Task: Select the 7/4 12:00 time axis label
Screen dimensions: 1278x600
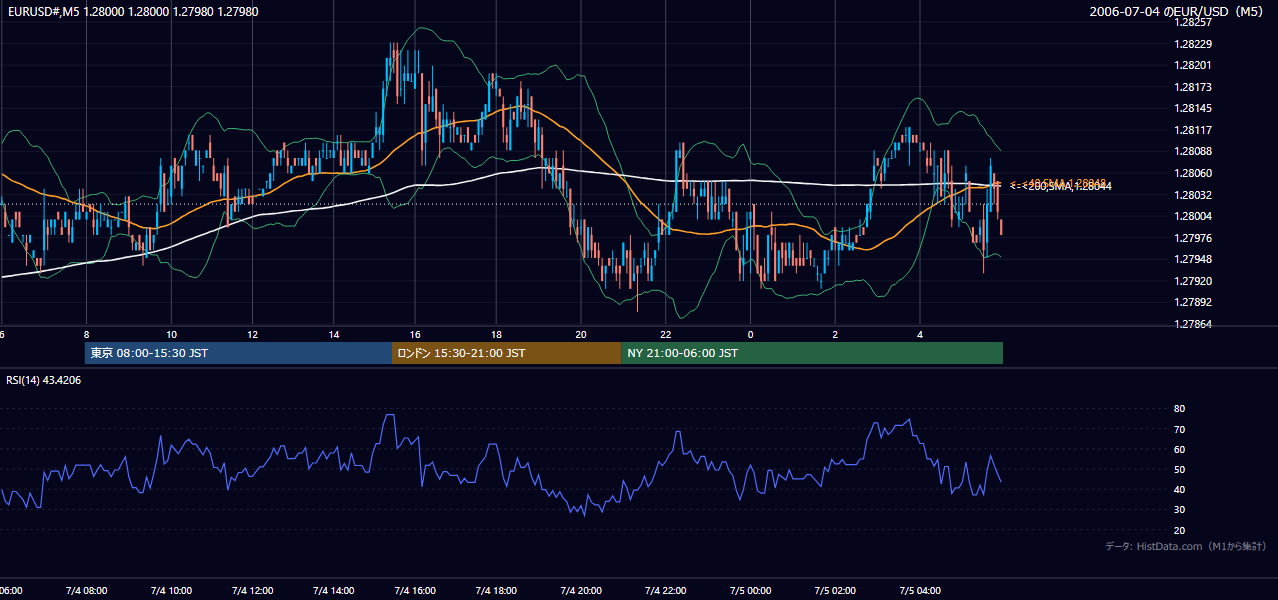Action: click(252, 590)
